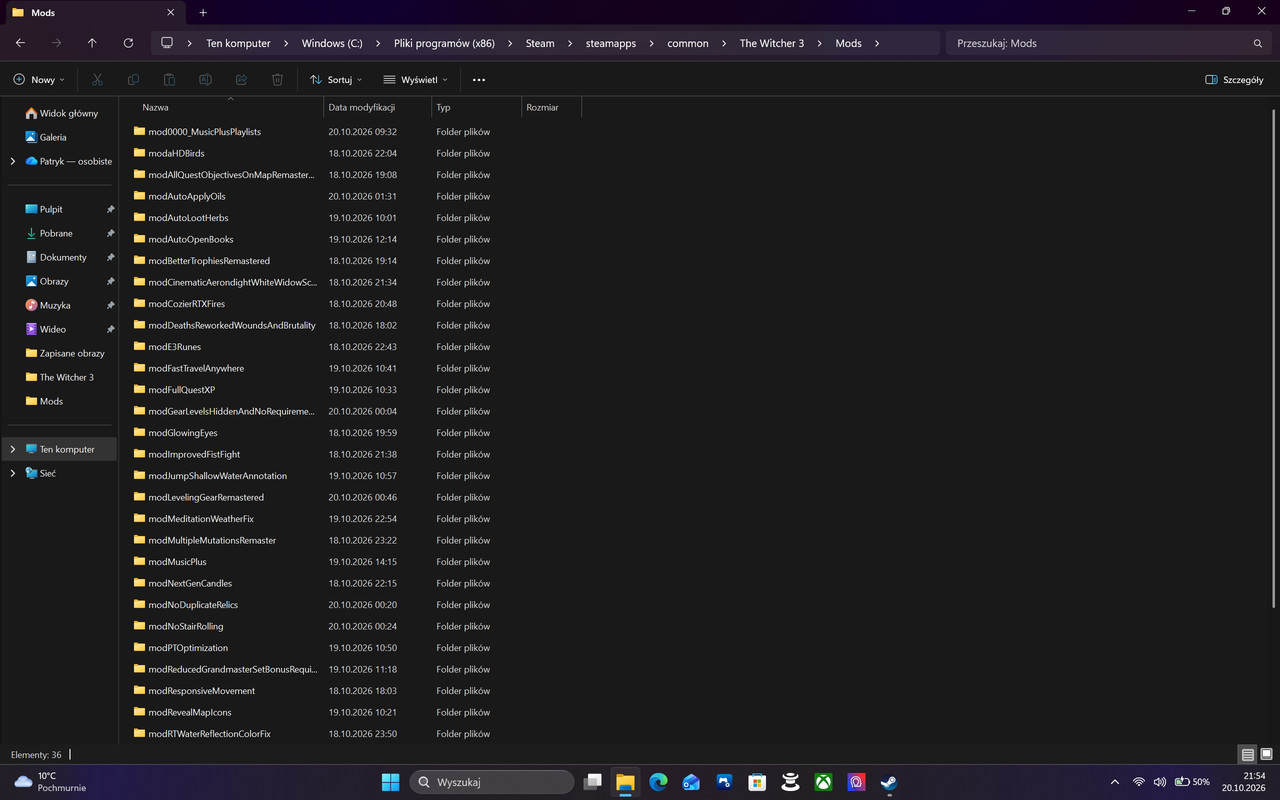Screen dimensions: 1280x800
Task: Refresh the Mods folder view
Action: pyautogui.click(x=128, y=43)
